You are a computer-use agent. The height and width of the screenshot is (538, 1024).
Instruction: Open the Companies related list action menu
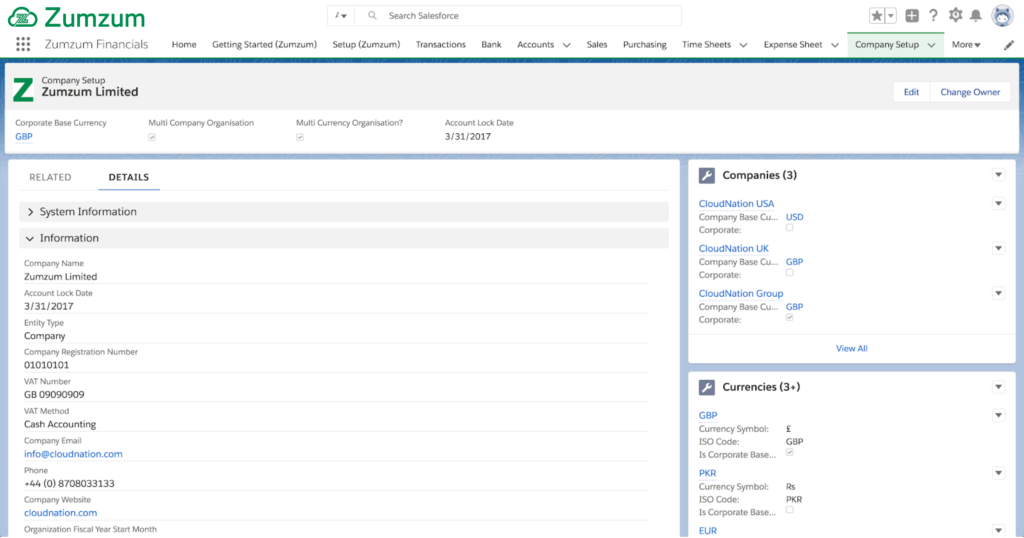coord(999,175)
